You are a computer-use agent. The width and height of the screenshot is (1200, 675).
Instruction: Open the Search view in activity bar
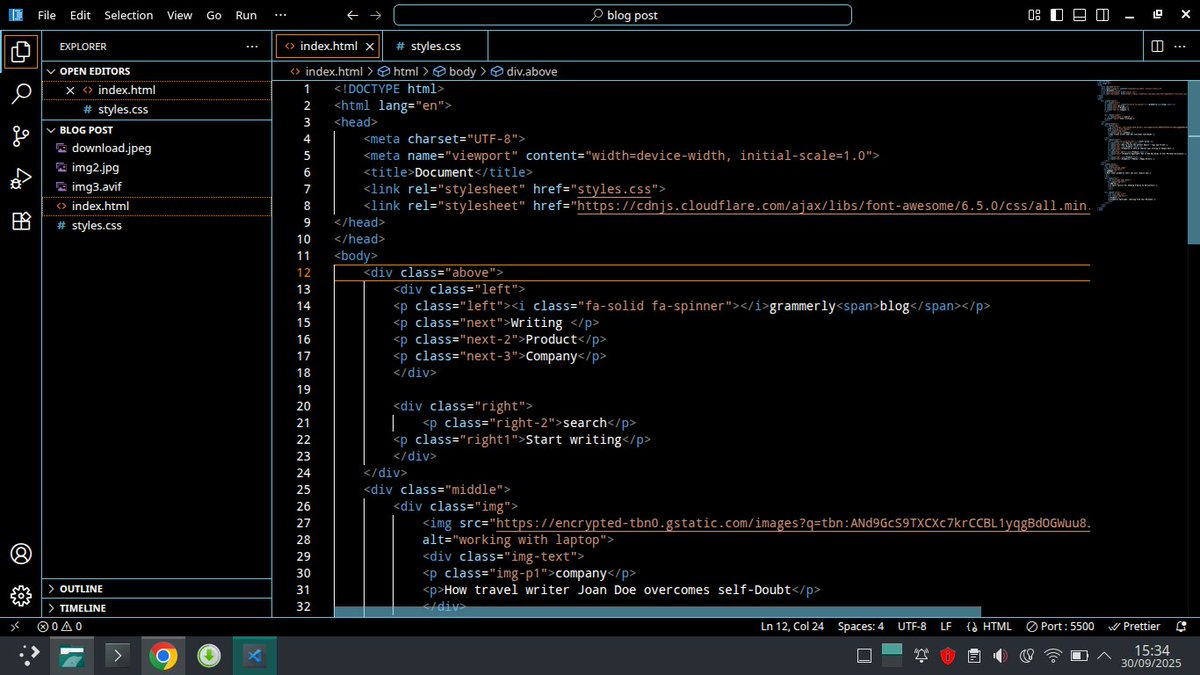click(x=21, y=94)
